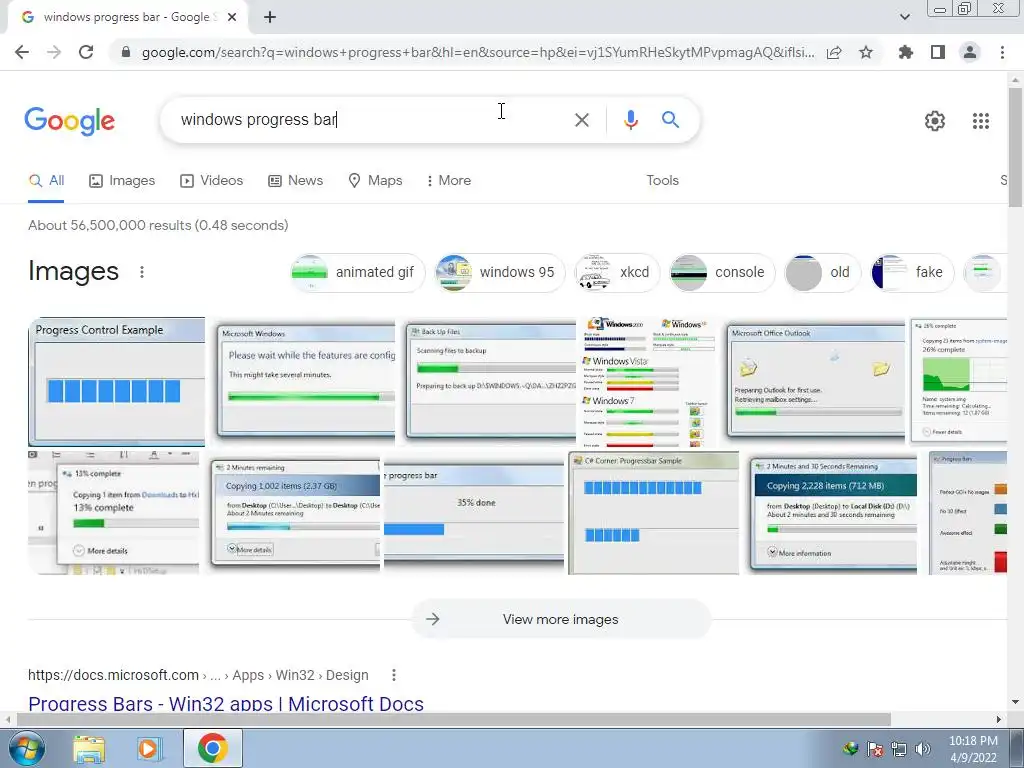Image resolution: width=1024 pixels, height=768 pixels.
Task: Open Progress Bars Win32 Microsoft Docs link
Action: pyautogui.click(x=226, y=704)
